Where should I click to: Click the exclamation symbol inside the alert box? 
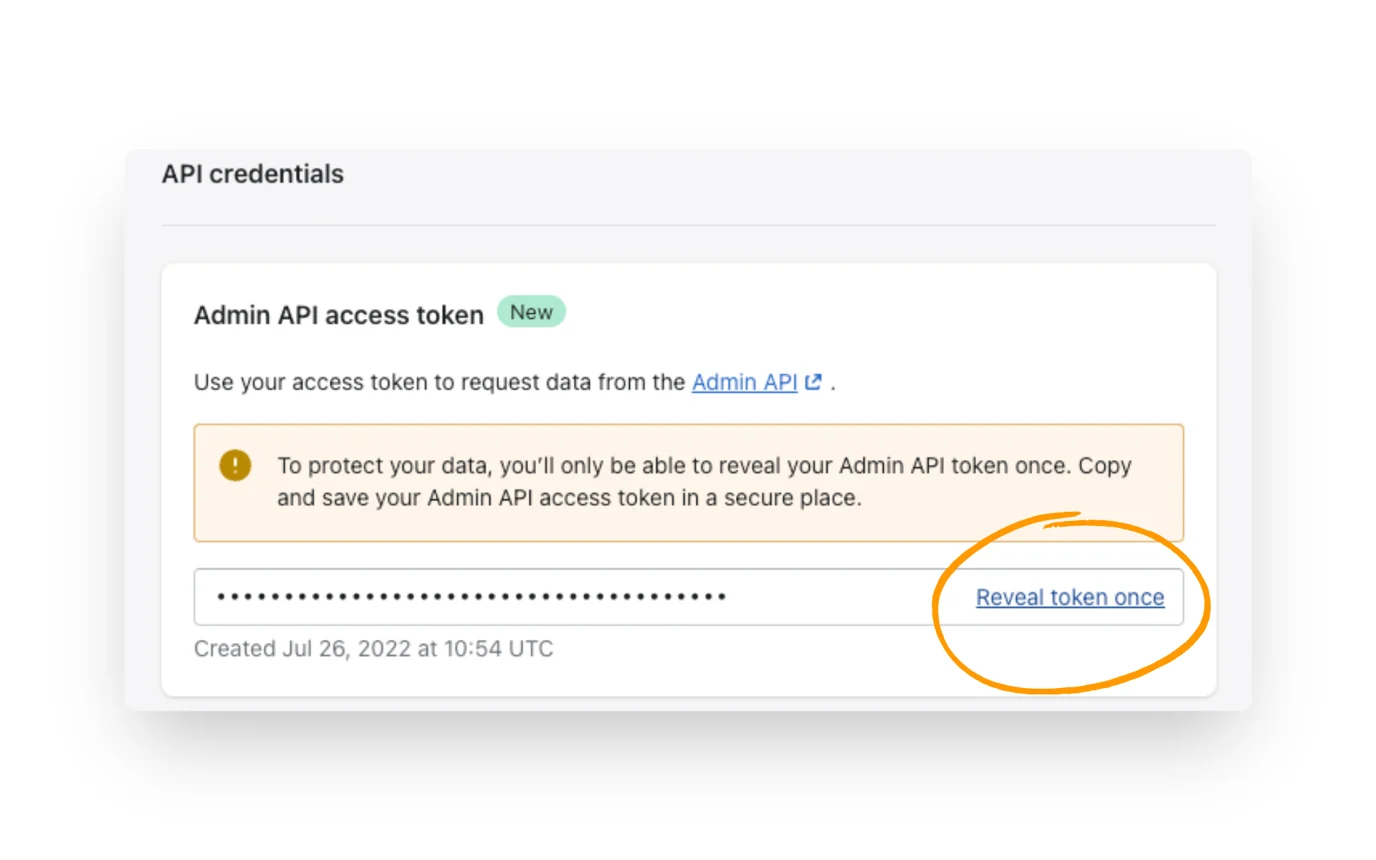point(235,464)
